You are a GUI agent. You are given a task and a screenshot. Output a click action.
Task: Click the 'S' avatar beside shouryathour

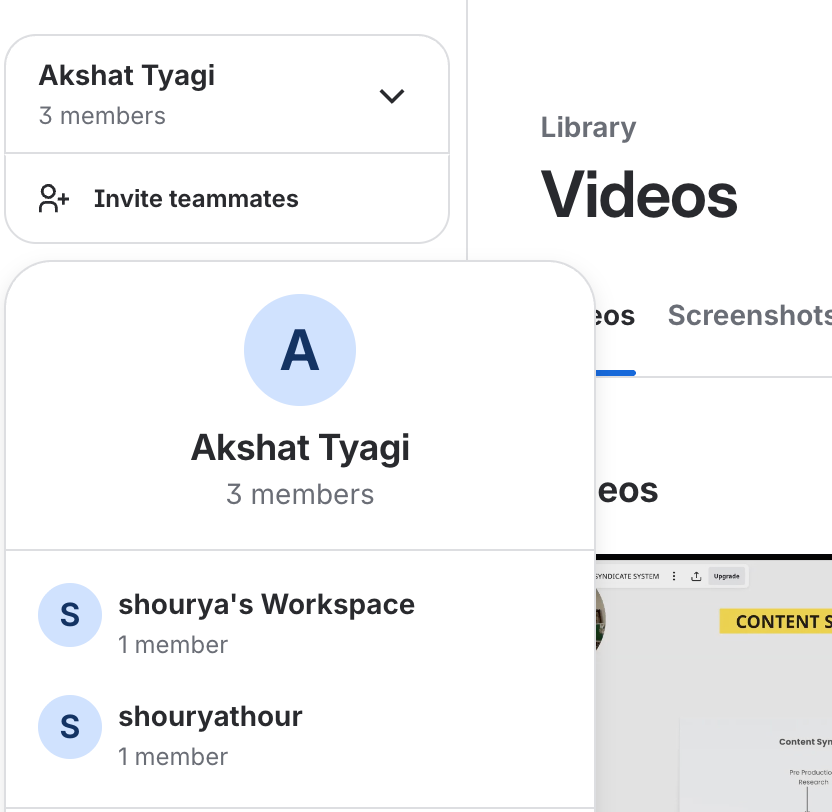coord(70,727)
